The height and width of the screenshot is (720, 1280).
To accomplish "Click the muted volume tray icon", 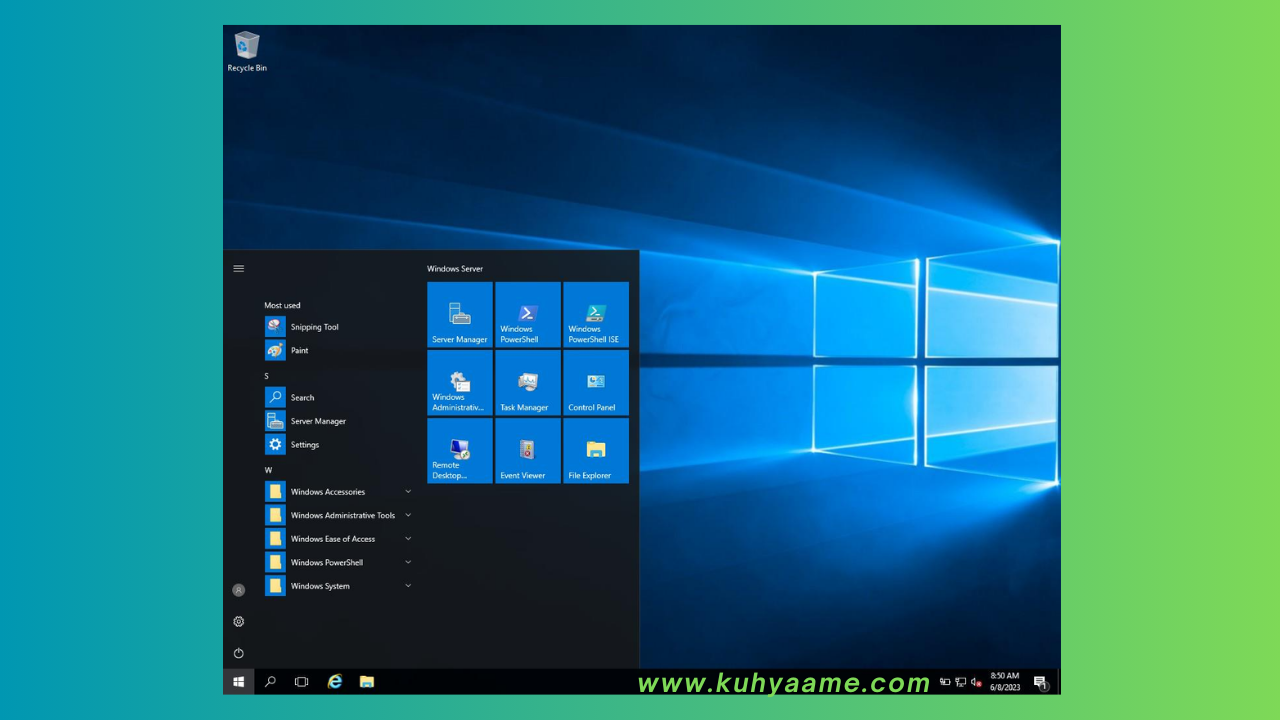I will [x=976, y=682].
